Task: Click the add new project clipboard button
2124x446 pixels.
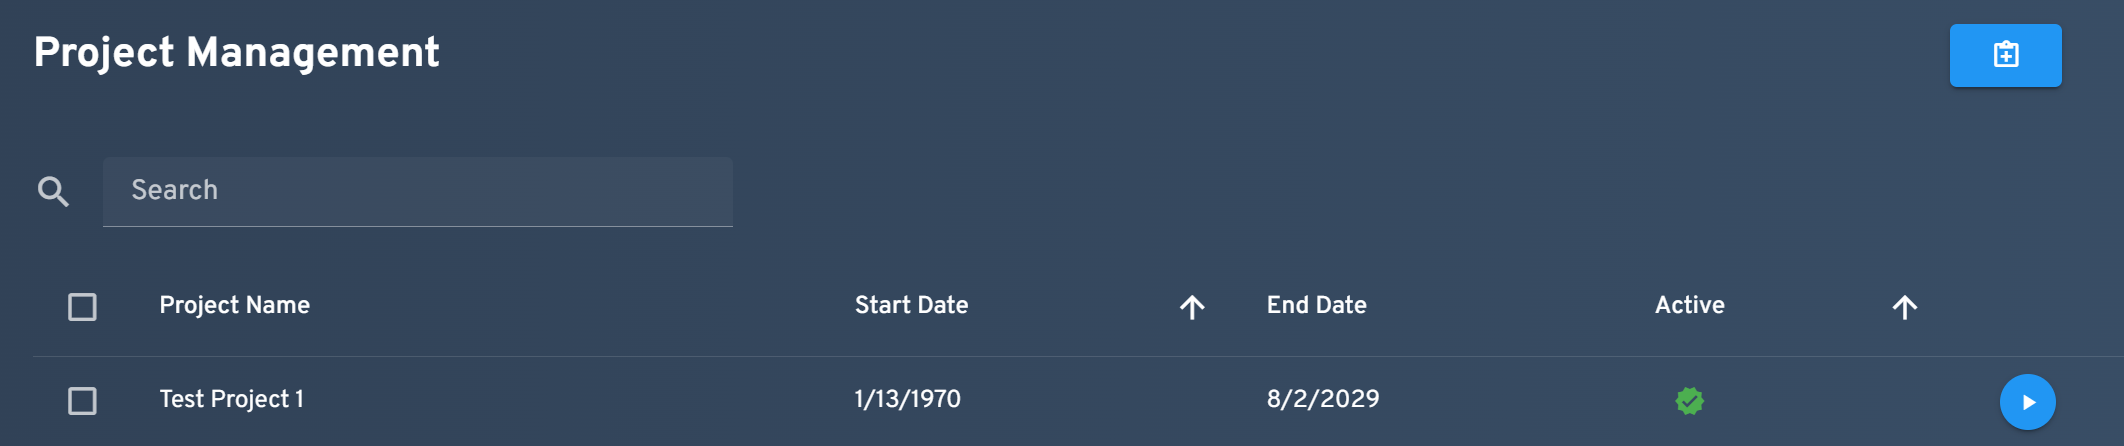Action: tap(2005, 55)
